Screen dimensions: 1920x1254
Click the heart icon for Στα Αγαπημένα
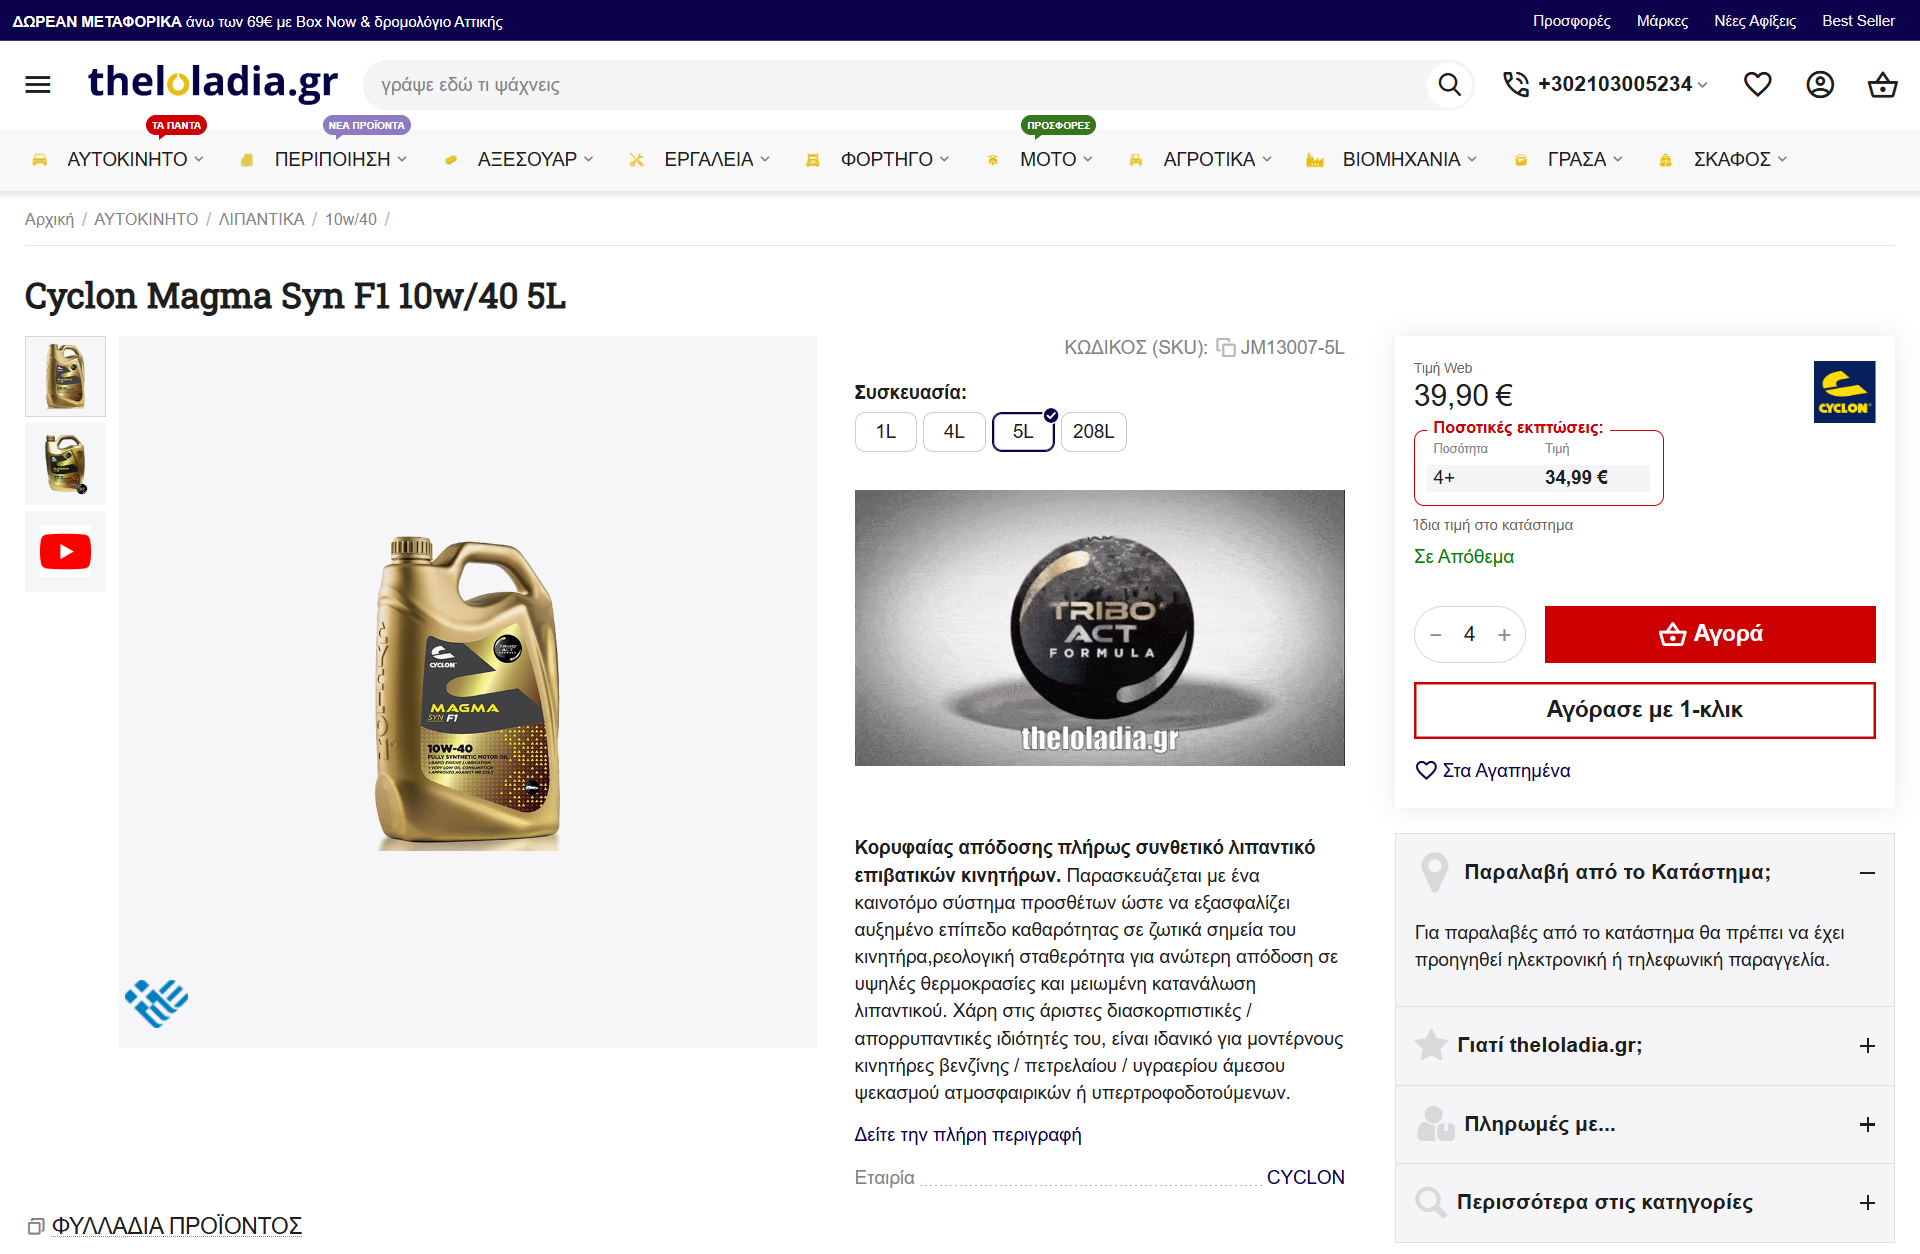tap(1426, 770)
